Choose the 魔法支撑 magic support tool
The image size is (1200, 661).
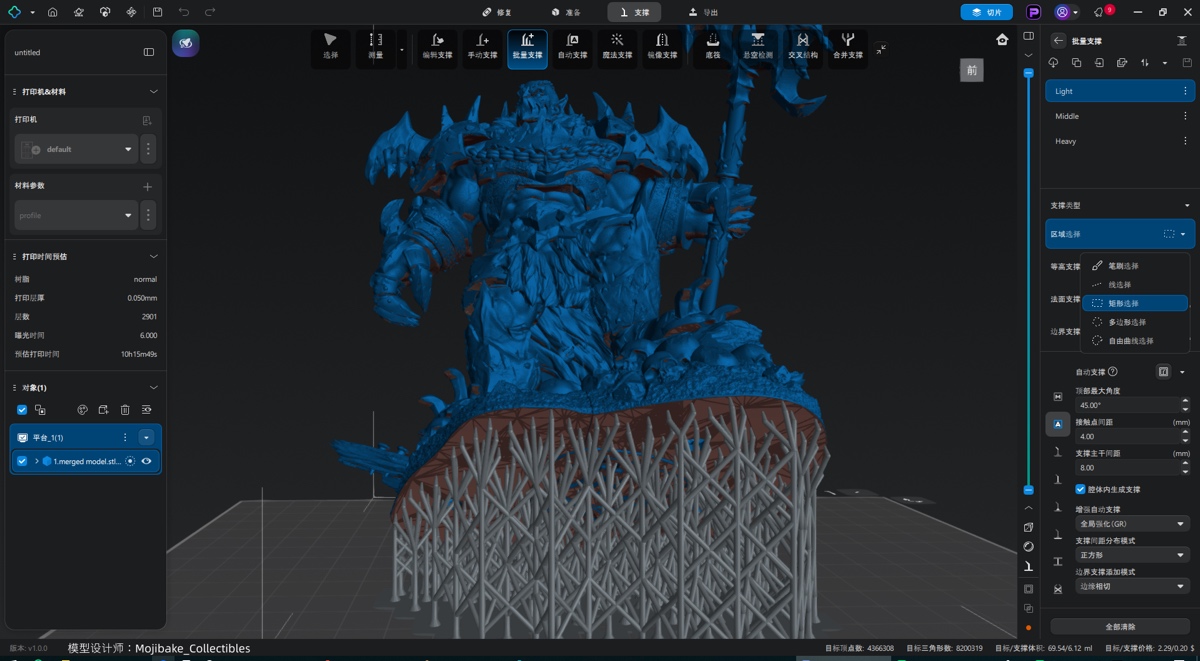[x=617, y=46]
